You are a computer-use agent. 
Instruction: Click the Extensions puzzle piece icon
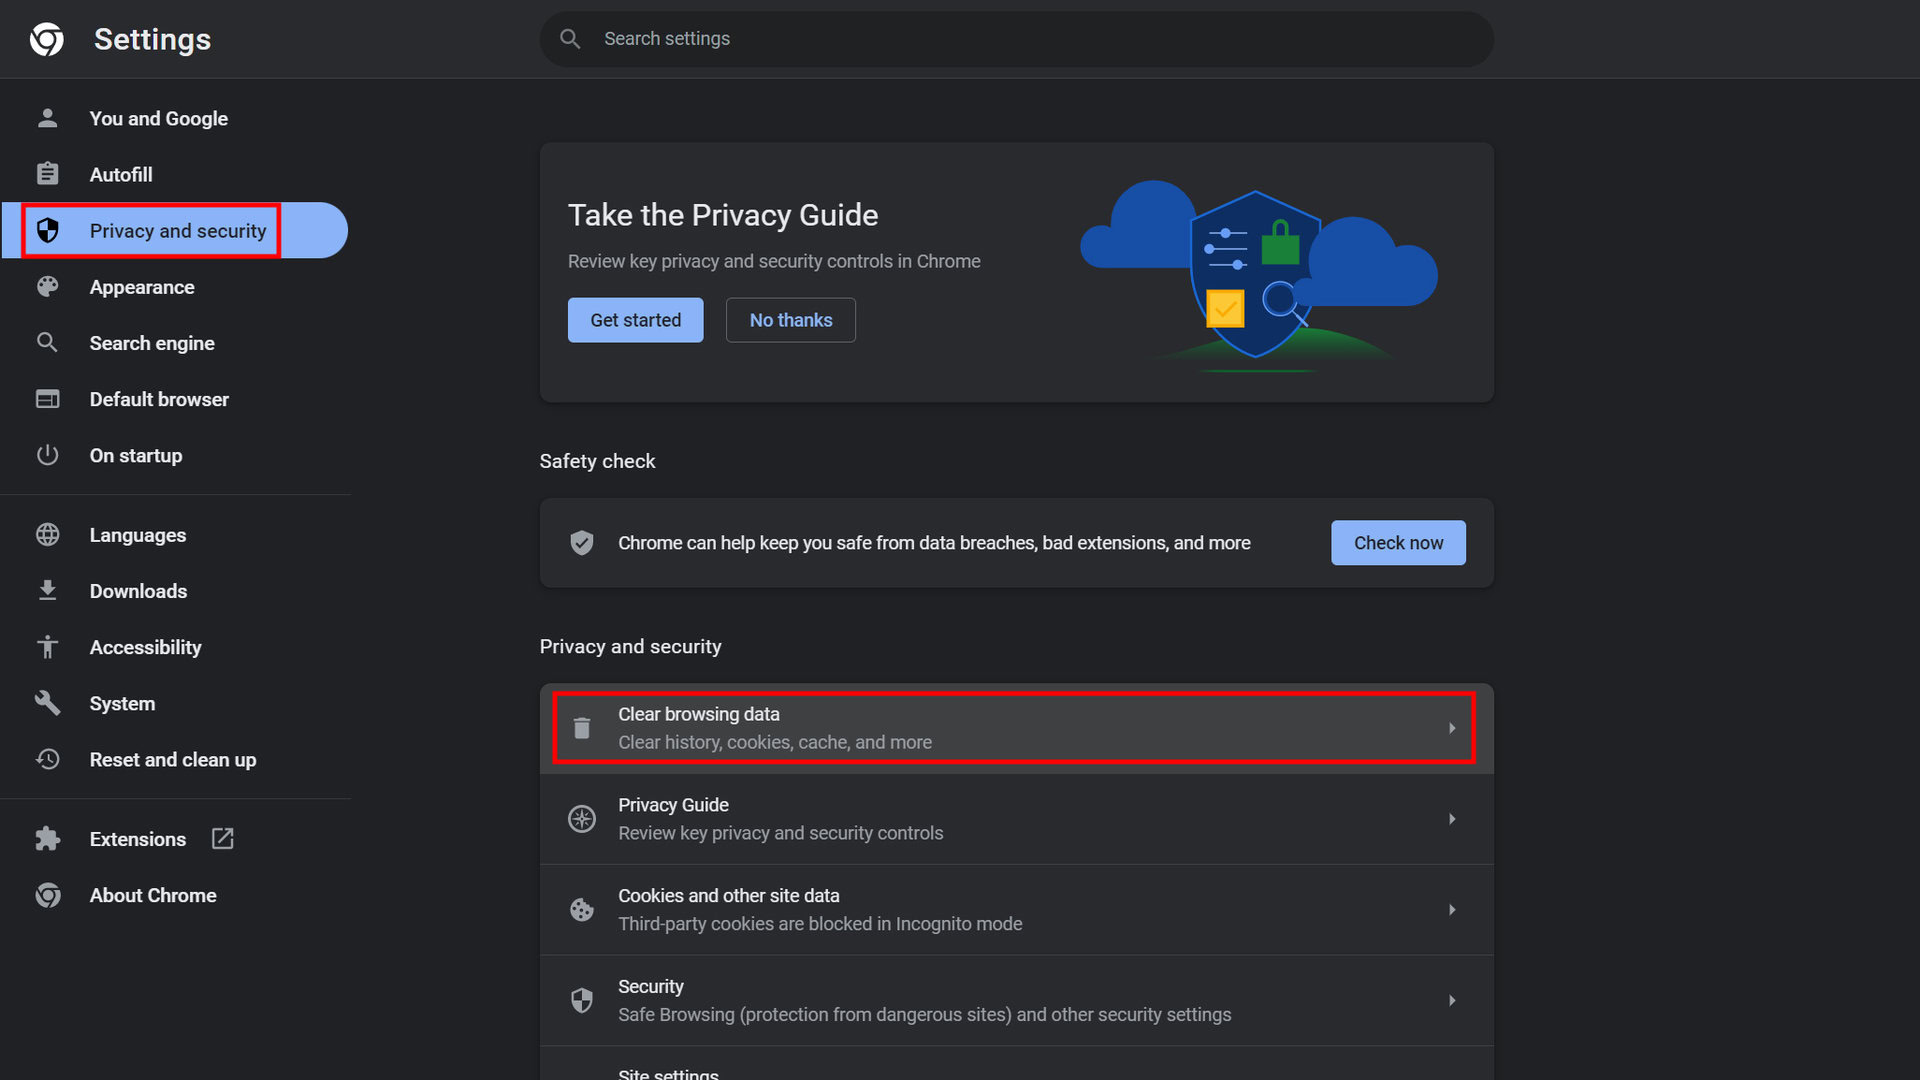click(x=47, y=839)
